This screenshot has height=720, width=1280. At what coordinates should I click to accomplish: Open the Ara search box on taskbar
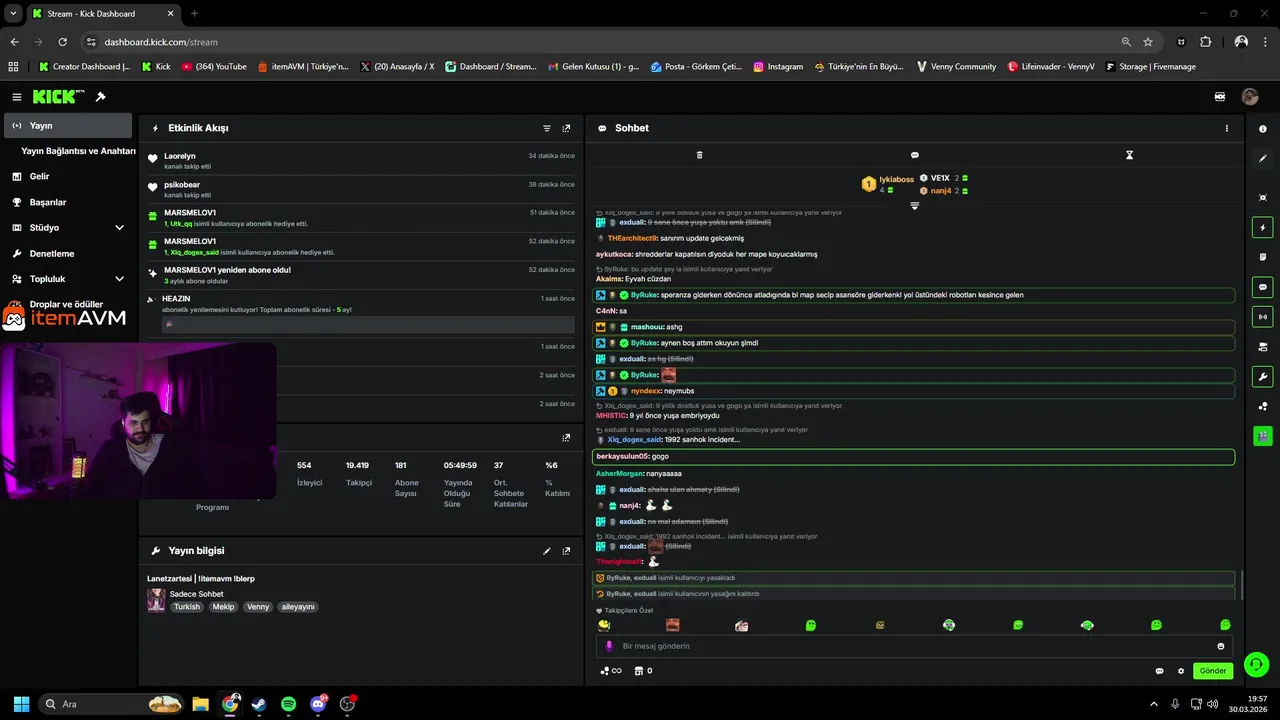[113, 704]
